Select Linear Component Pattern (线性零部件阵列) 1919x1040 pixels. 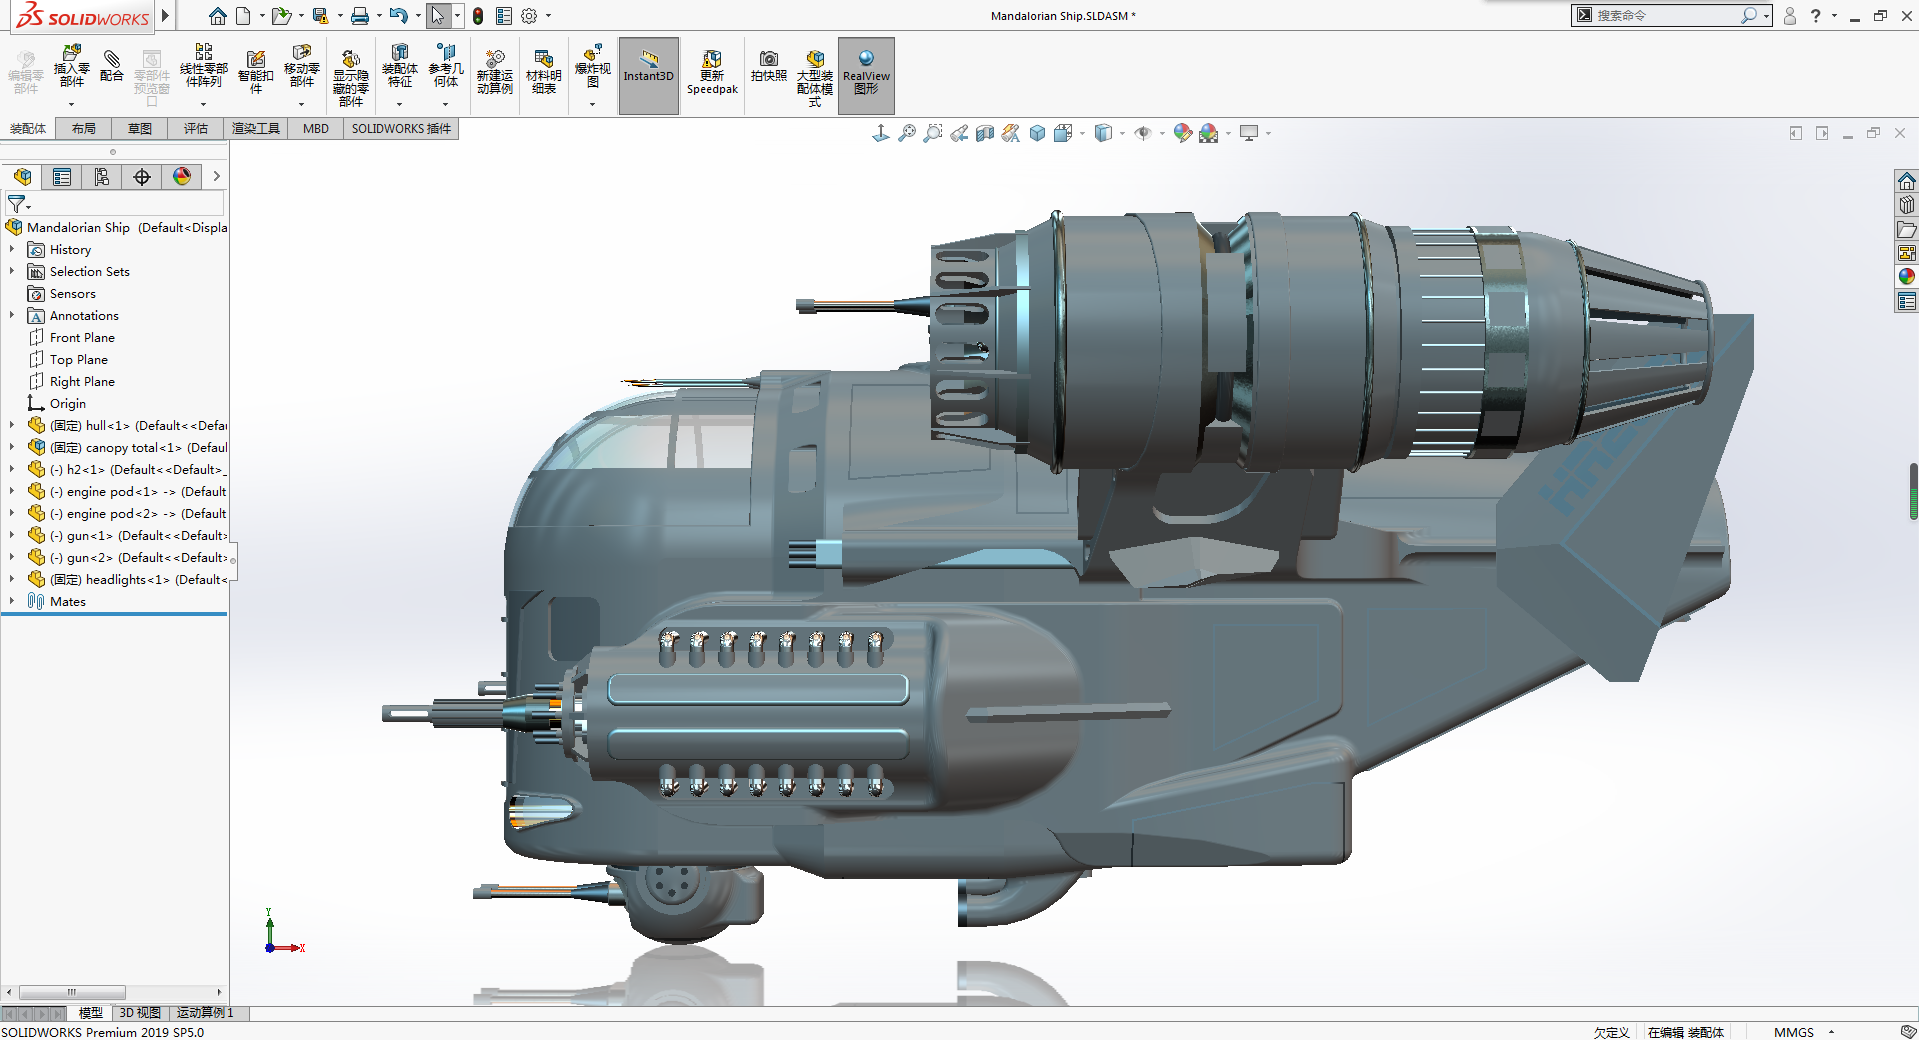coord(203,67)
